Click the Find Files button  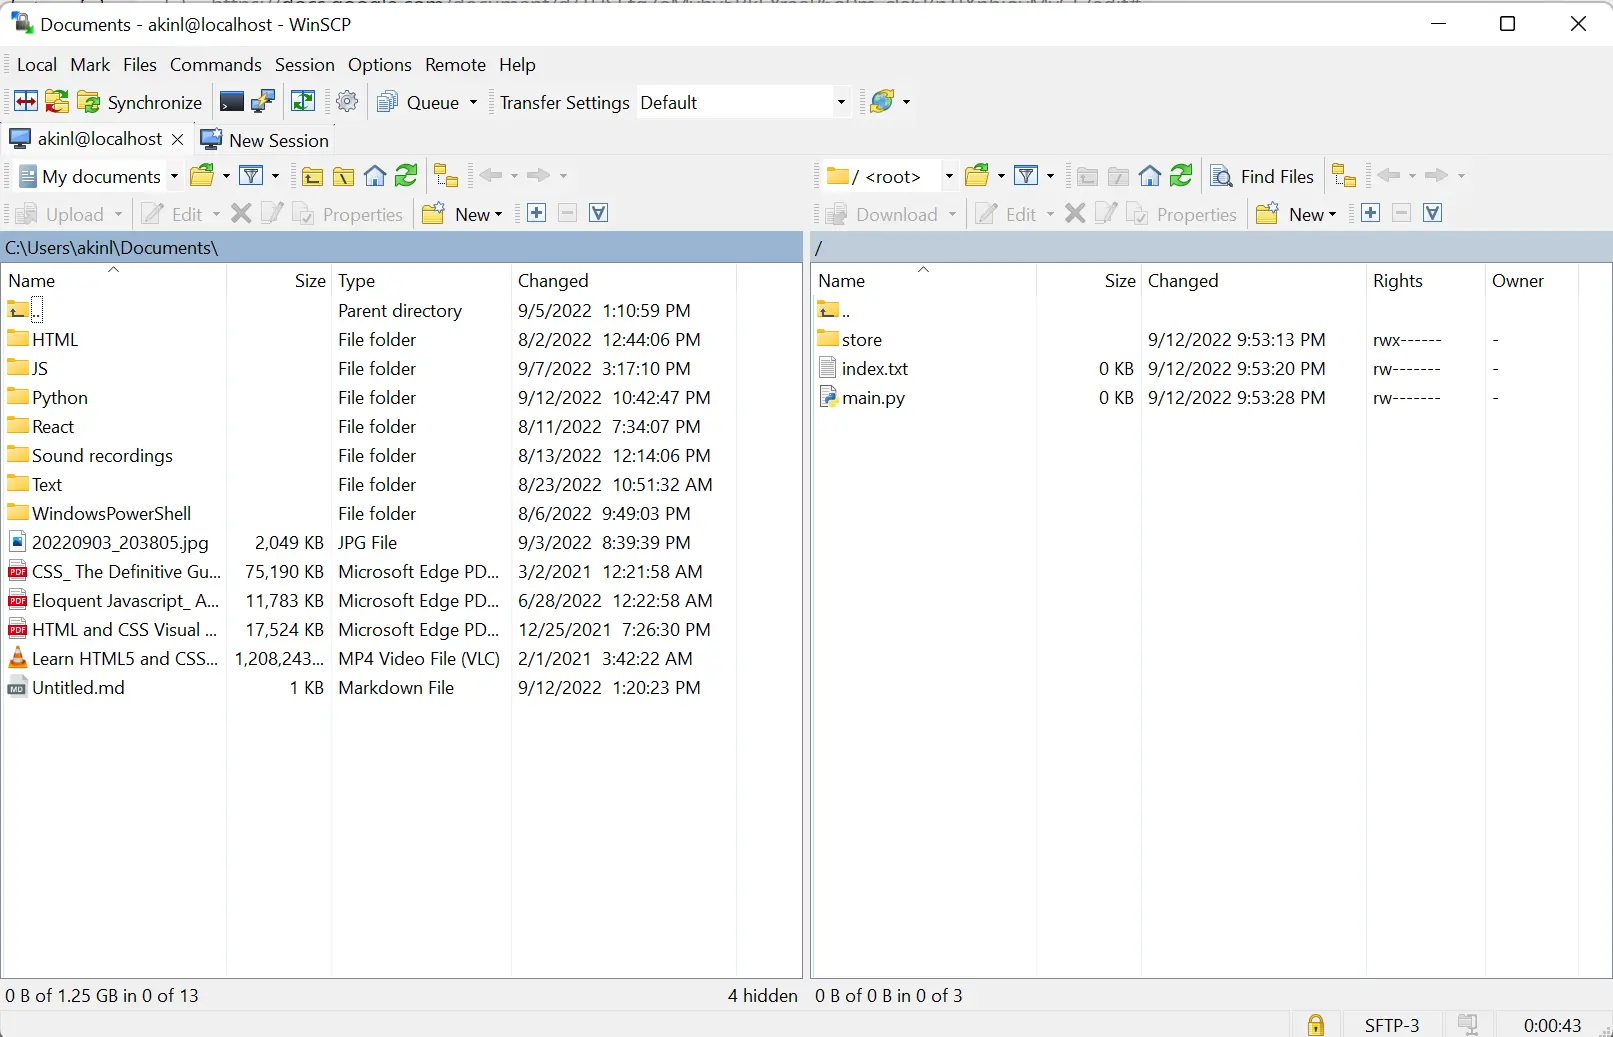[x=1262, y=176]
